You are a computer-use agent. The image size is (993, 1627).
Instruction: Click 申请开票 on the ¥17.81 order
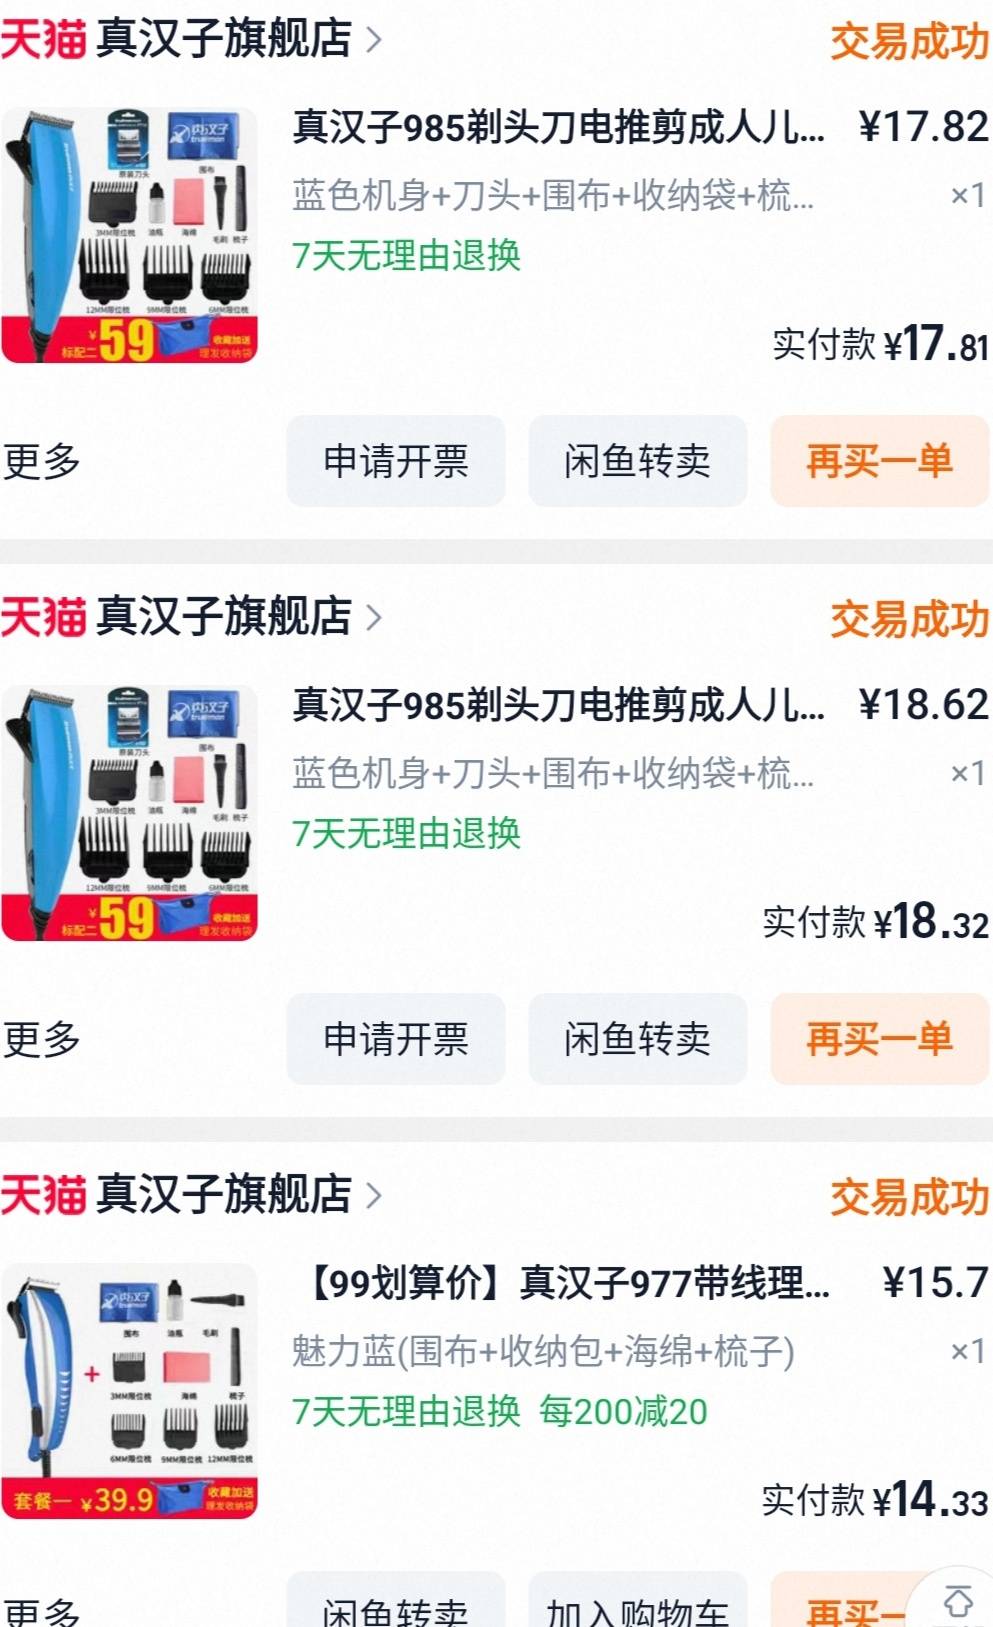pyautogui.click(x=396, y=461)
